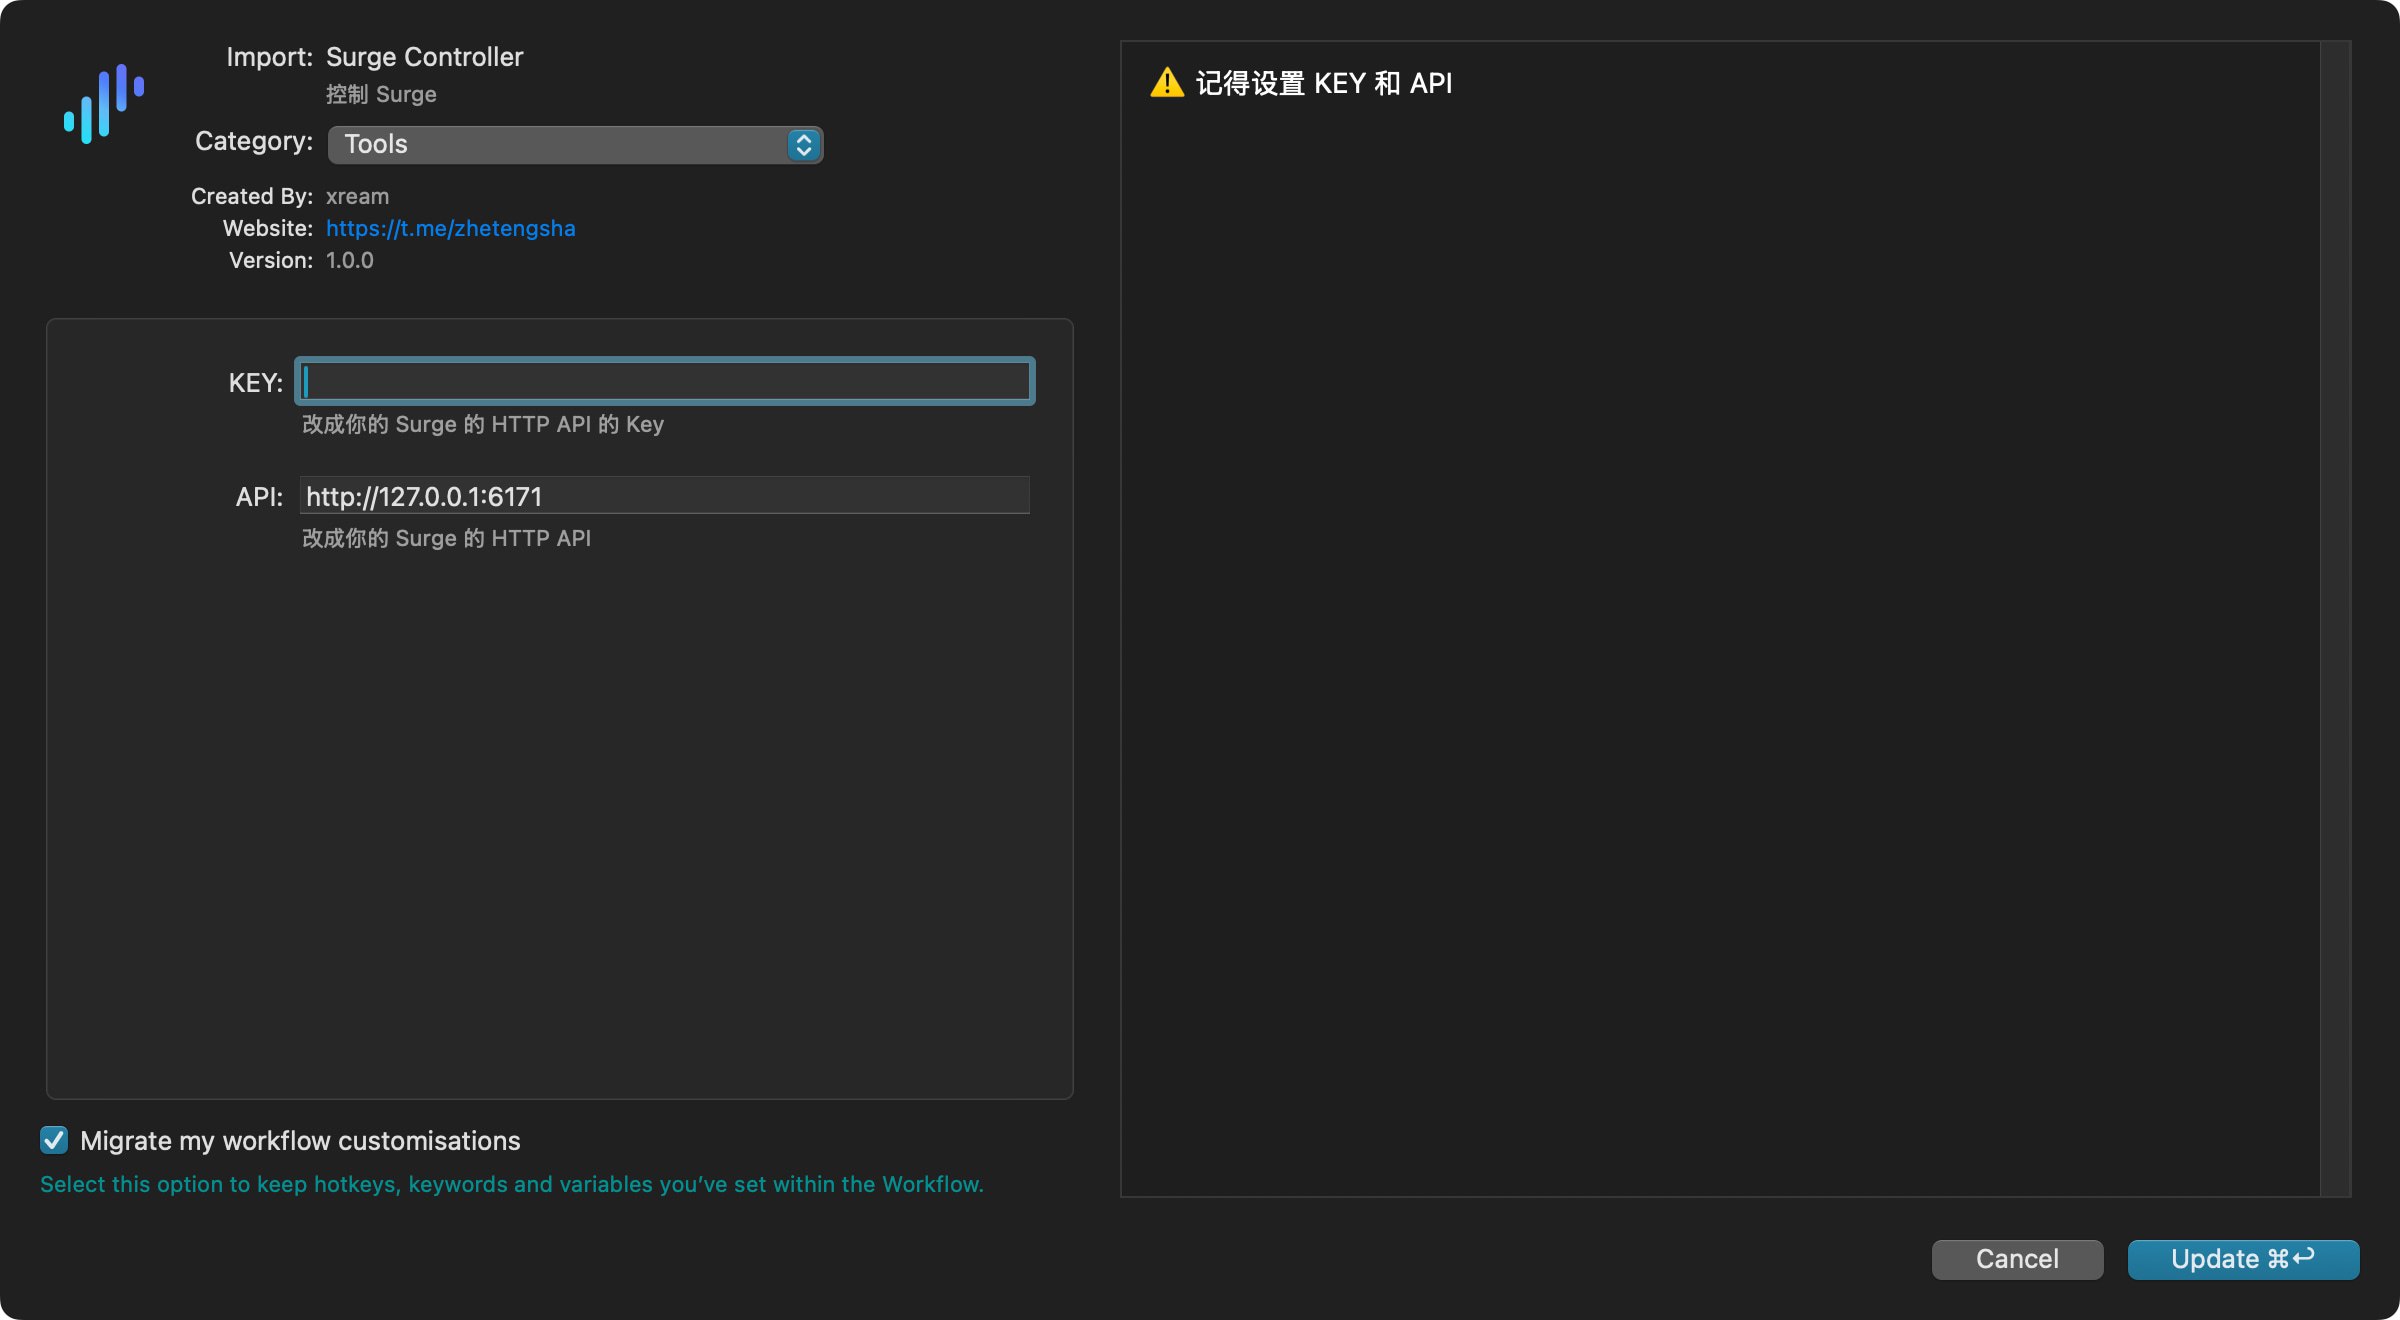This screenshot has height=1320, width=2400.
Task: Click the '记得设置 KEY 和 API' reminder text
Action: (1323, 83)
